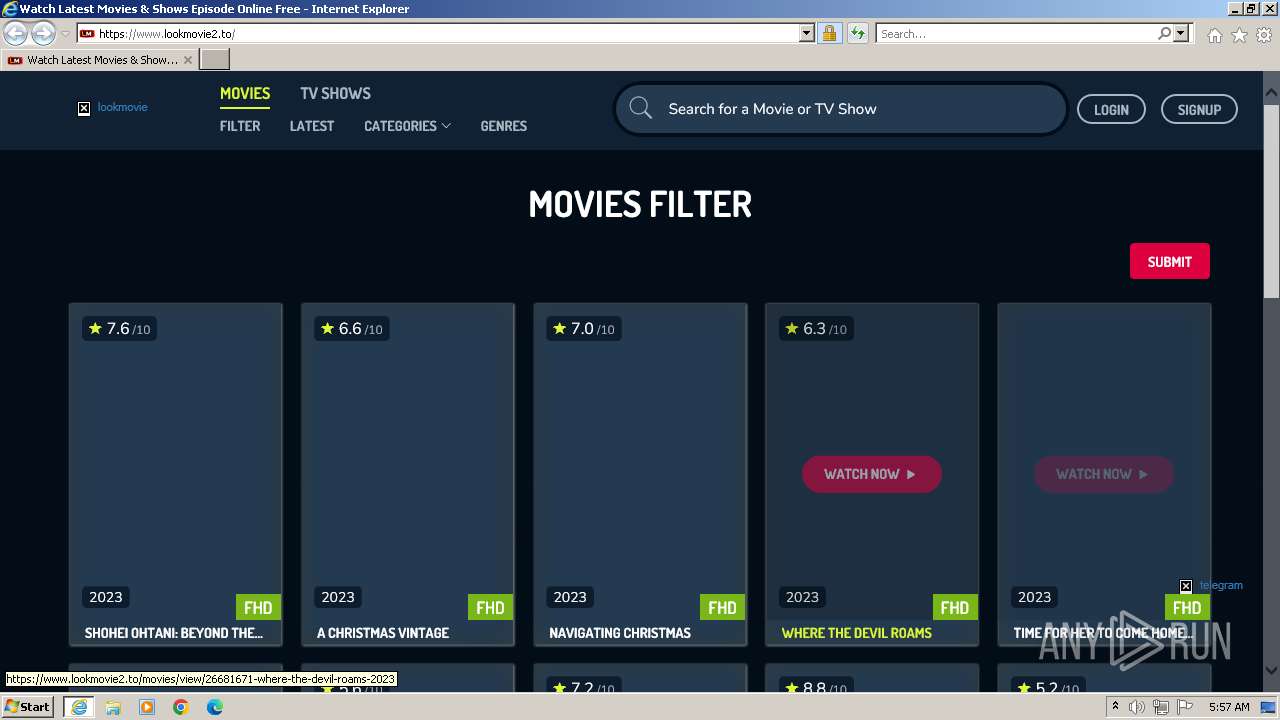
Task: Click the browser Back arrow button
Action: click(x=16, y=34)
